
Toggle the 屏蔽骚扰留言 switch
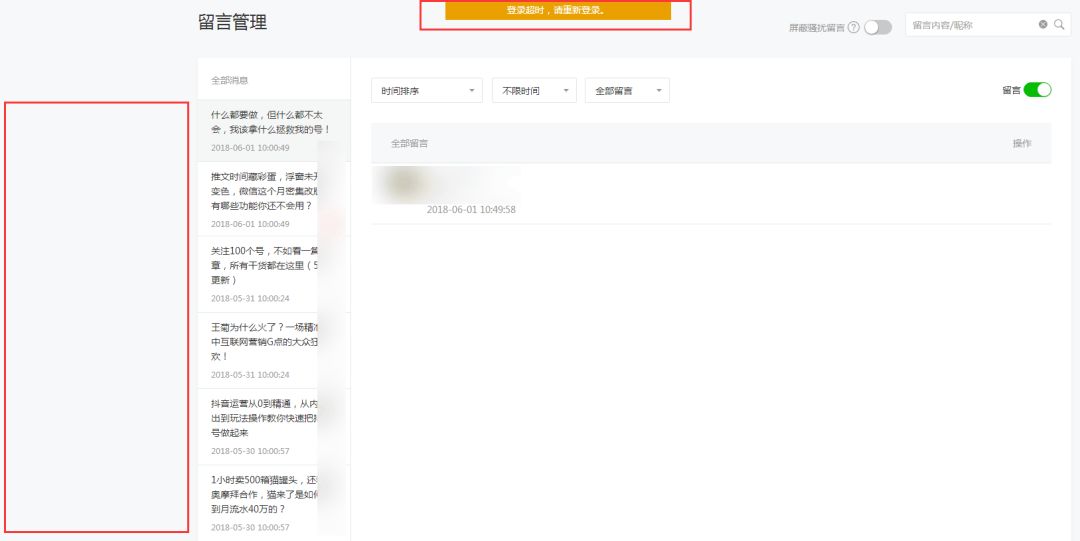click(878, 28)
